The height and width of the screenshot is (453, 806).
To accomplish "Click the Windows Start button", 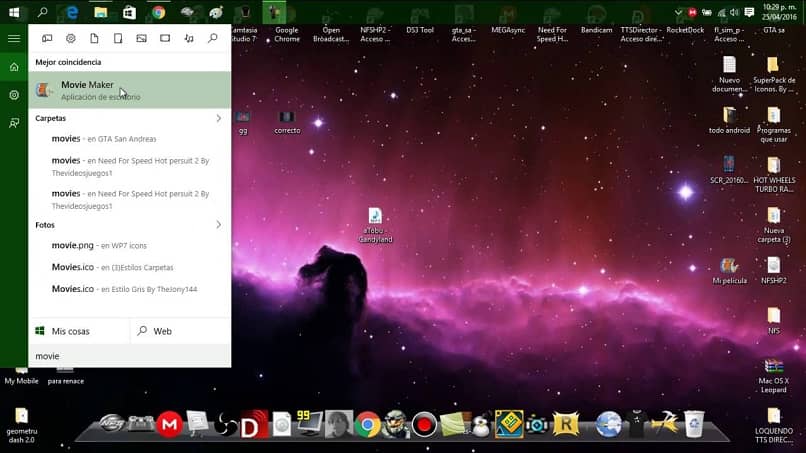I will pos(14,12).
